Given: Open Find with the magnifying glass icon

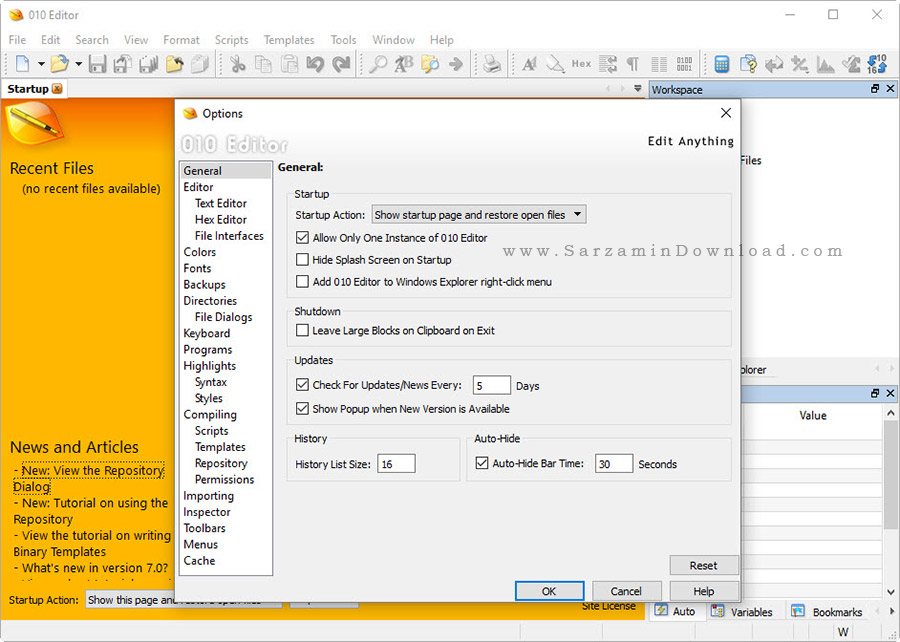Looking at the screenshot, I should click(378, 64).
